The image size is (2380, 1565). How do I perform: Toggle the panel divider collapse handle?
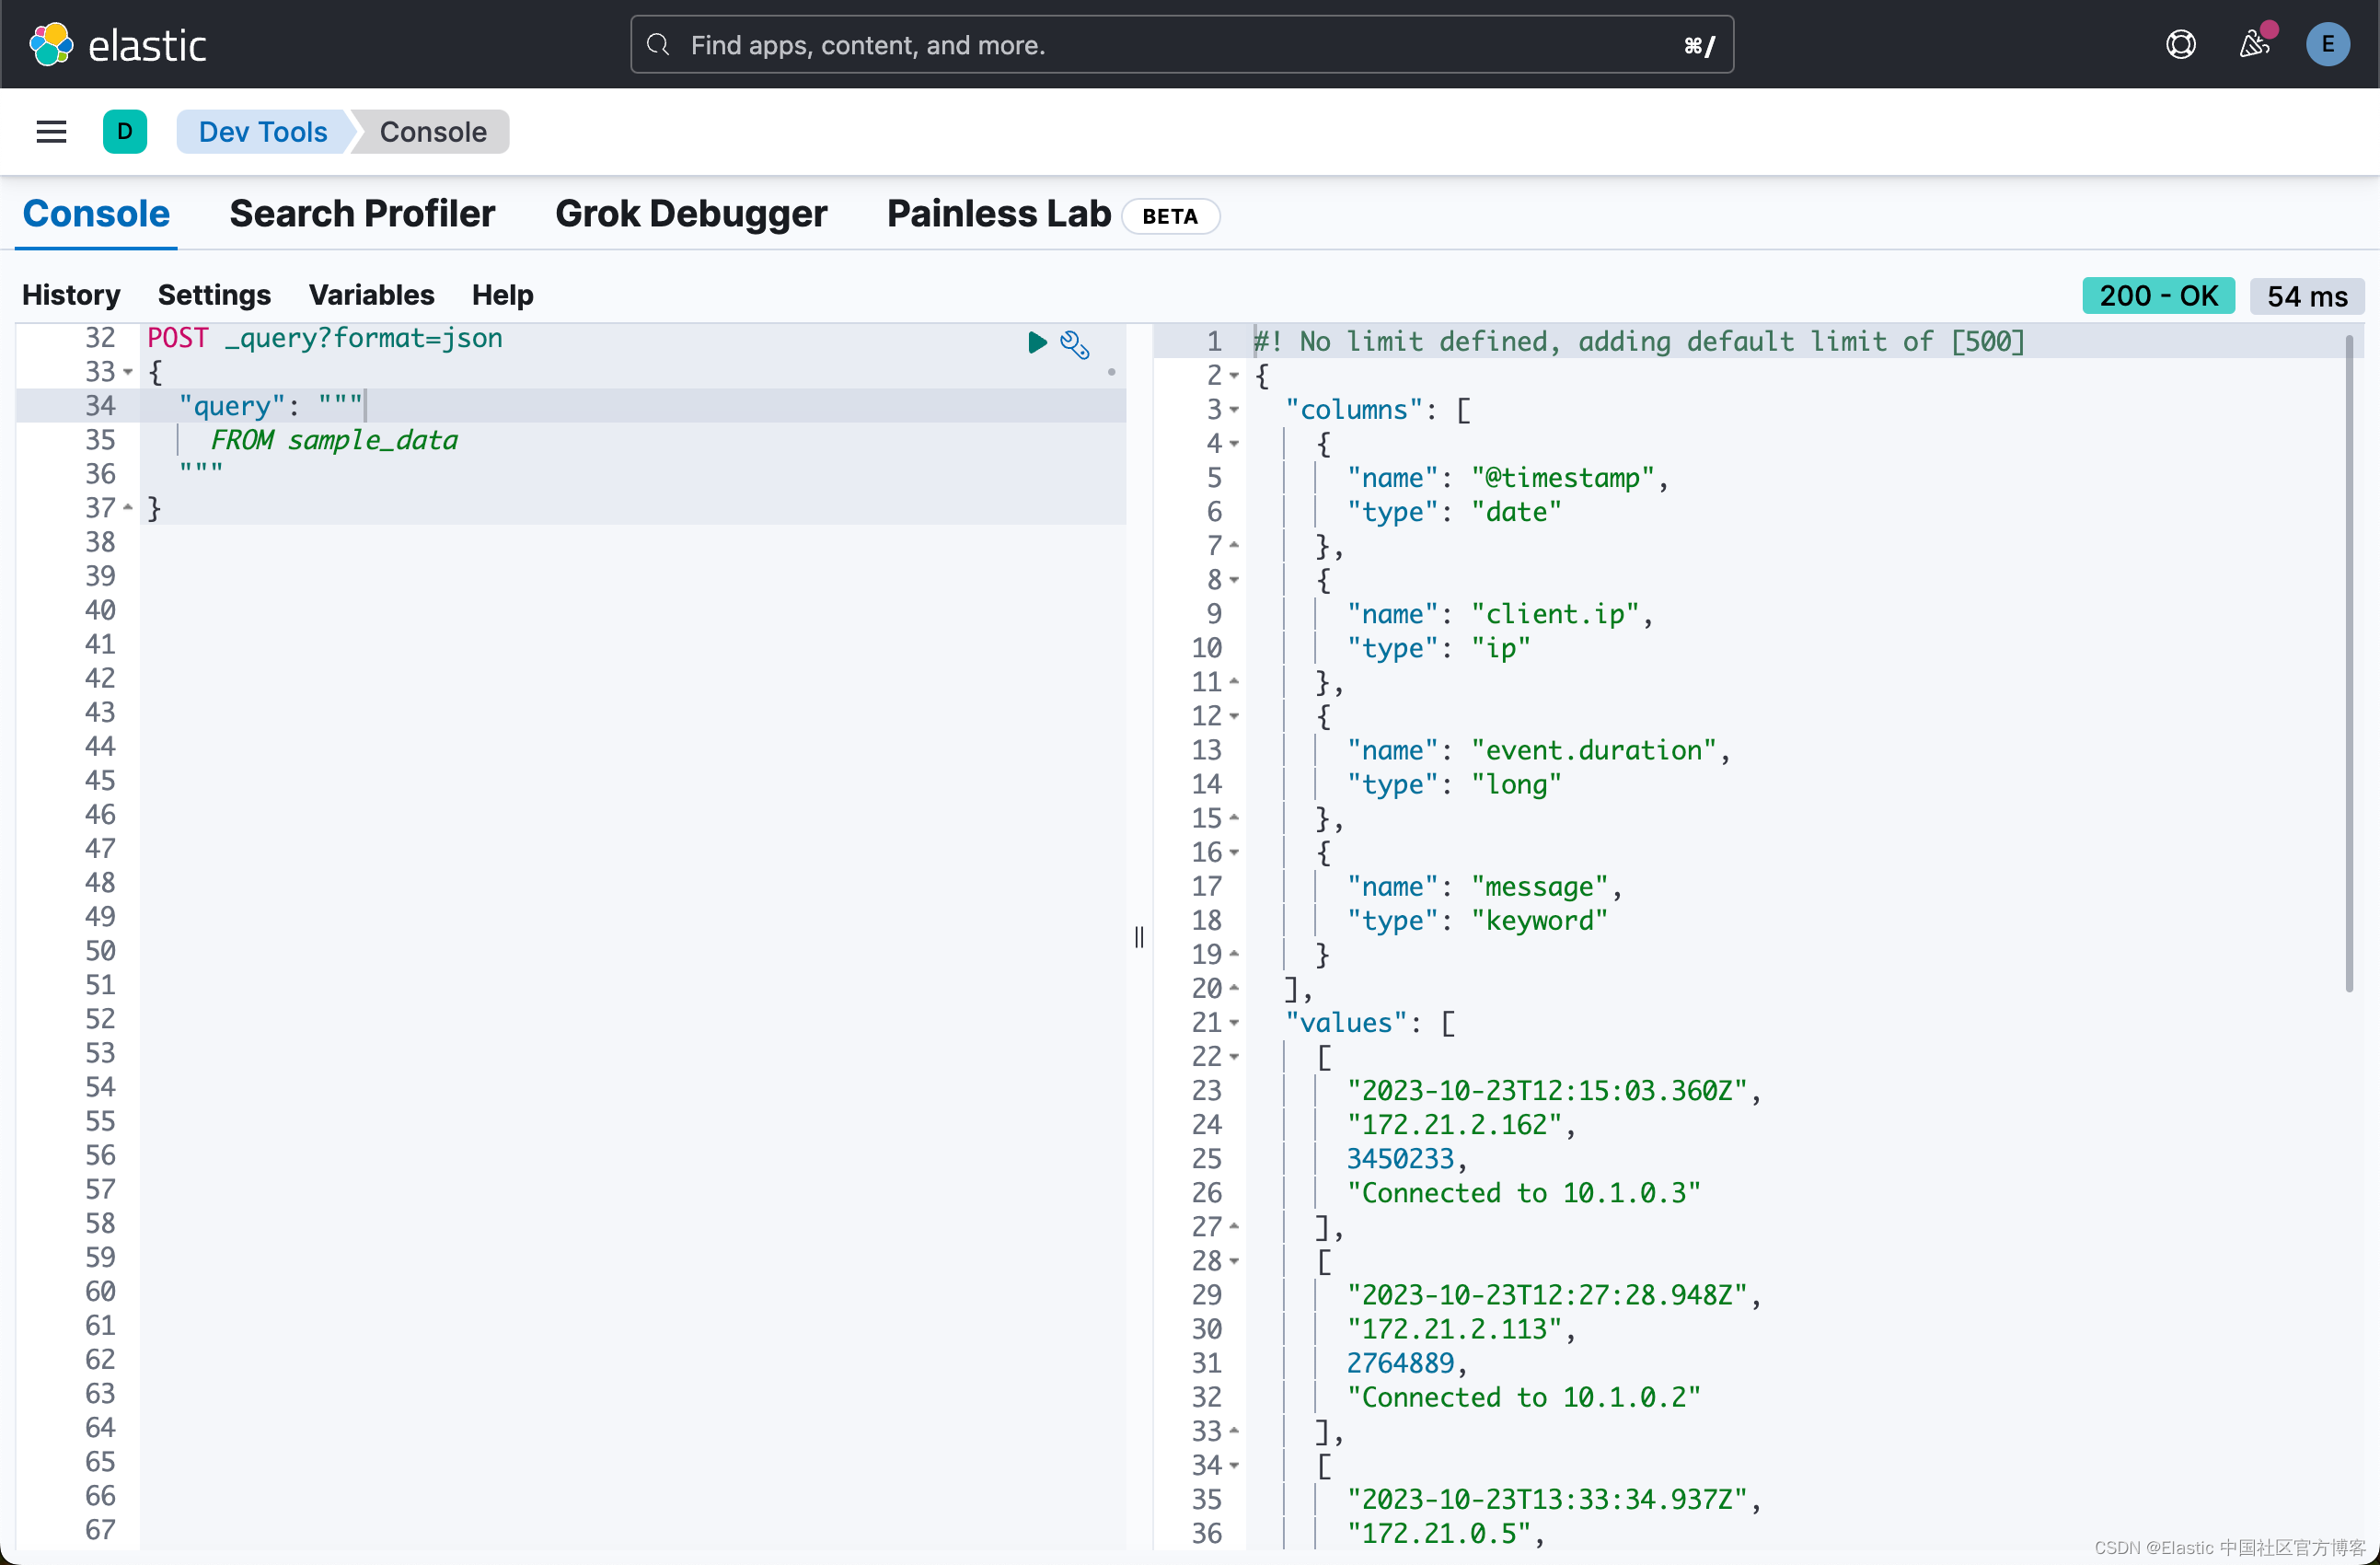click(x=1139, y=937)
